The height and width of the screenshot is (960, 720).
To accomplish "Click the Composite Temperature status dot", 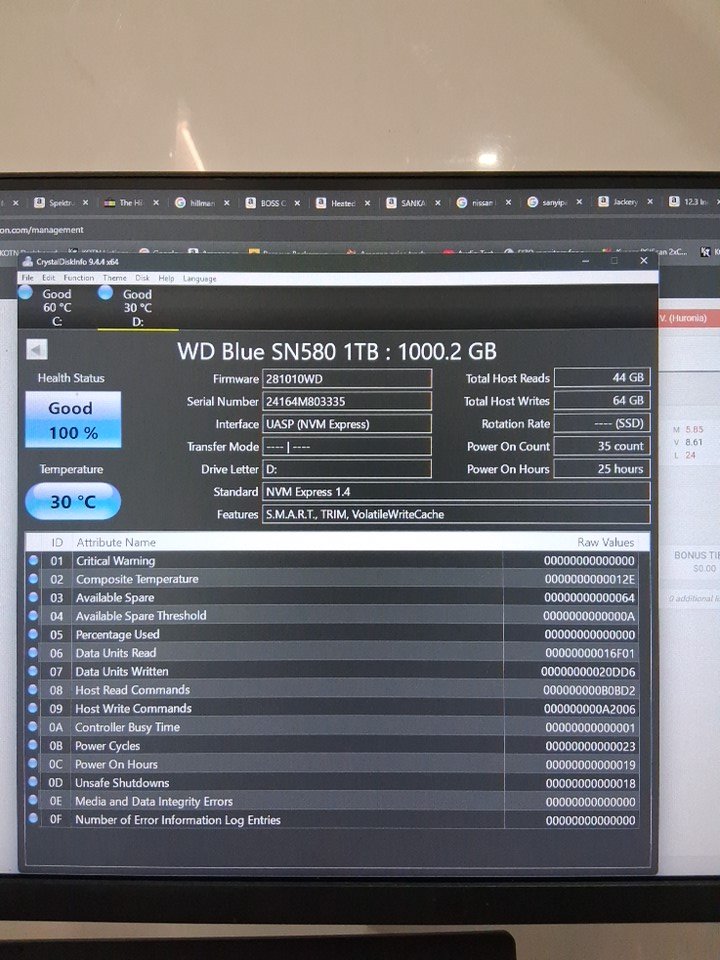I will pyautogui.click(x=33, y=579).
